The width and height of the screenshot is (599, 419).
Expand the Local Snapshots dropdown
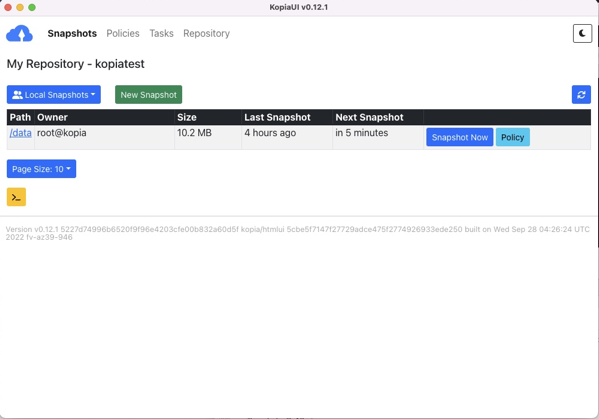[54, 95]
